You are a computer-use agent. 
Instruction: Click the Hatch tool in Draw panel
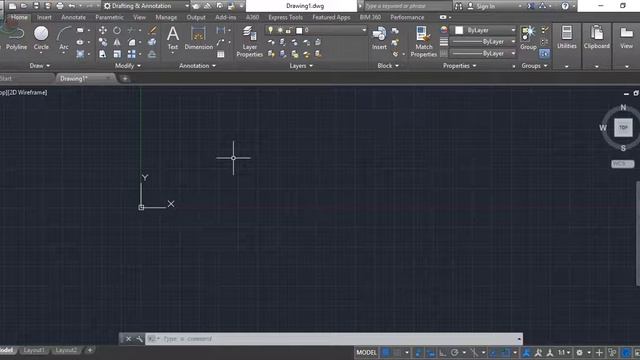pos(80,54)
